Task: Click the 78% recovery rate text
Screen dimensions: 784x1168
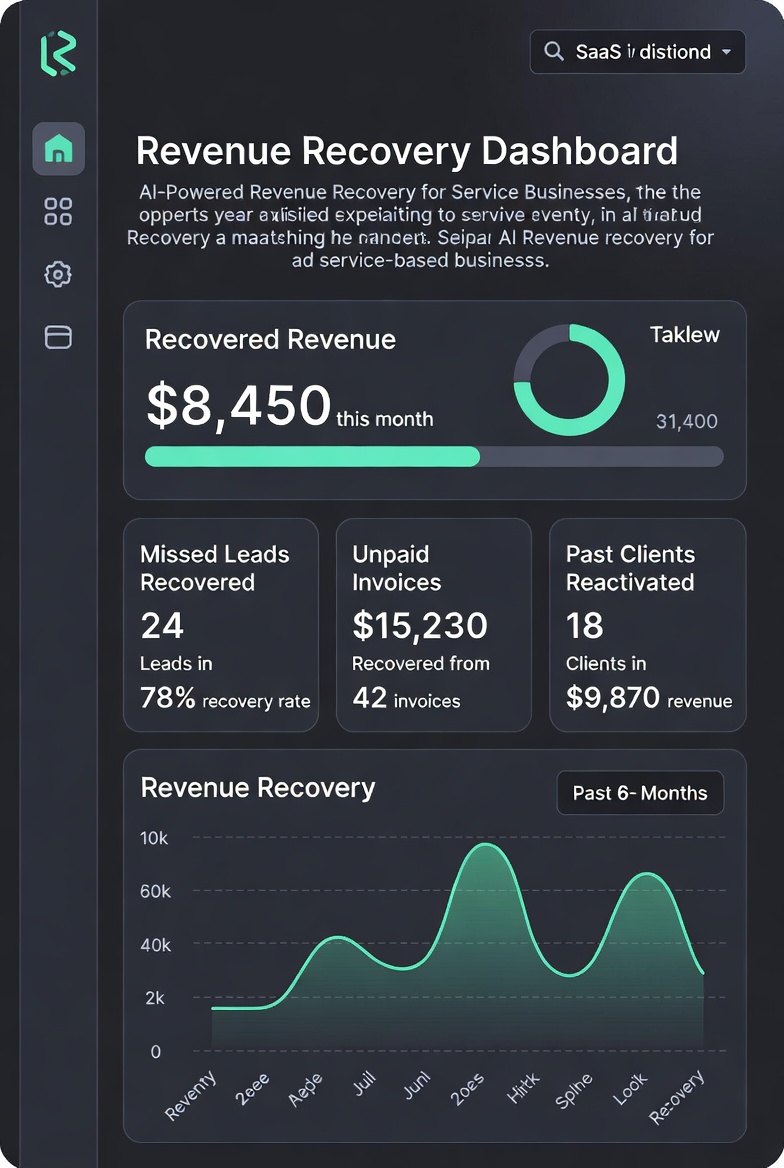Action: (x=225, y=699)
